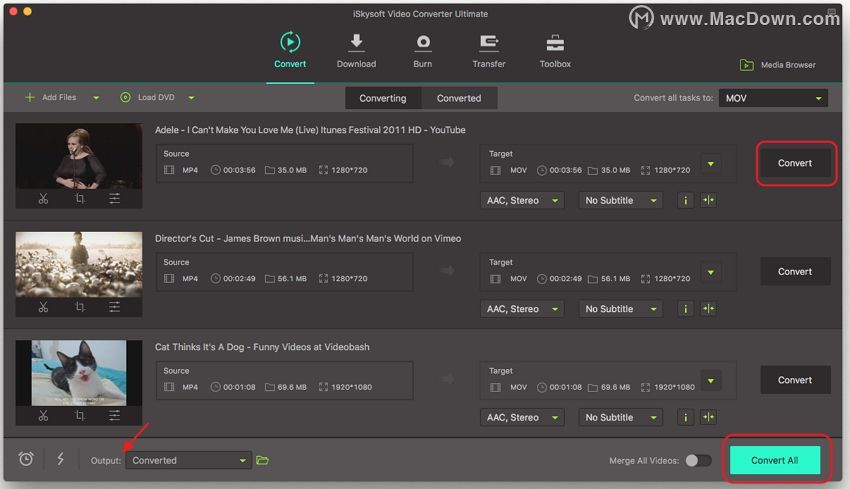850x489 pixels.
Task: Open audio track dropdown for Cat video
Action: (522, 417)
